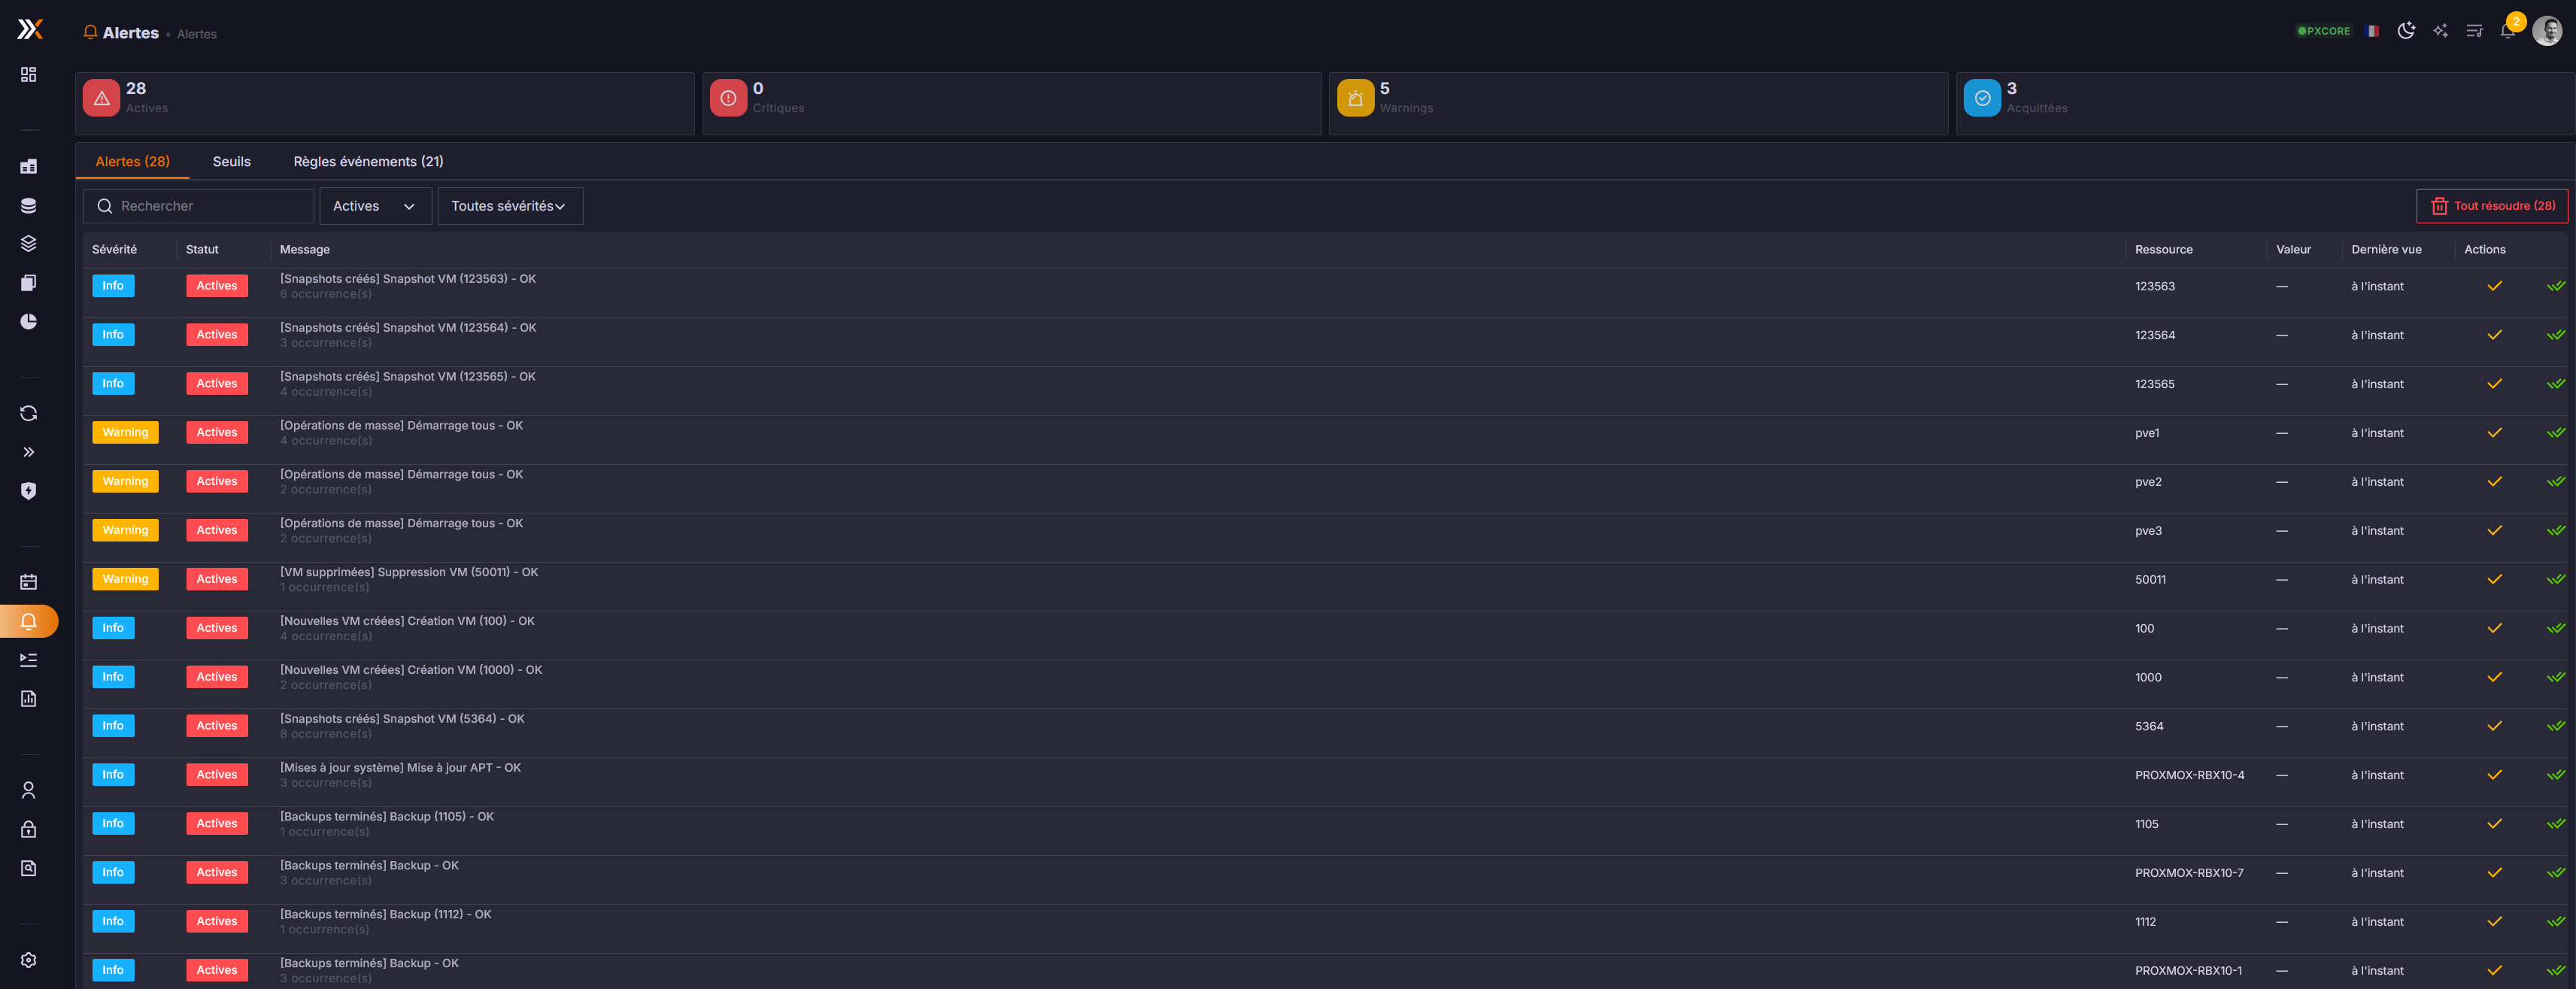Open the dashboard grid icon in sidebar
Image resolution: width=2576 pixels, height=989 pixels.
pos(27,74)
